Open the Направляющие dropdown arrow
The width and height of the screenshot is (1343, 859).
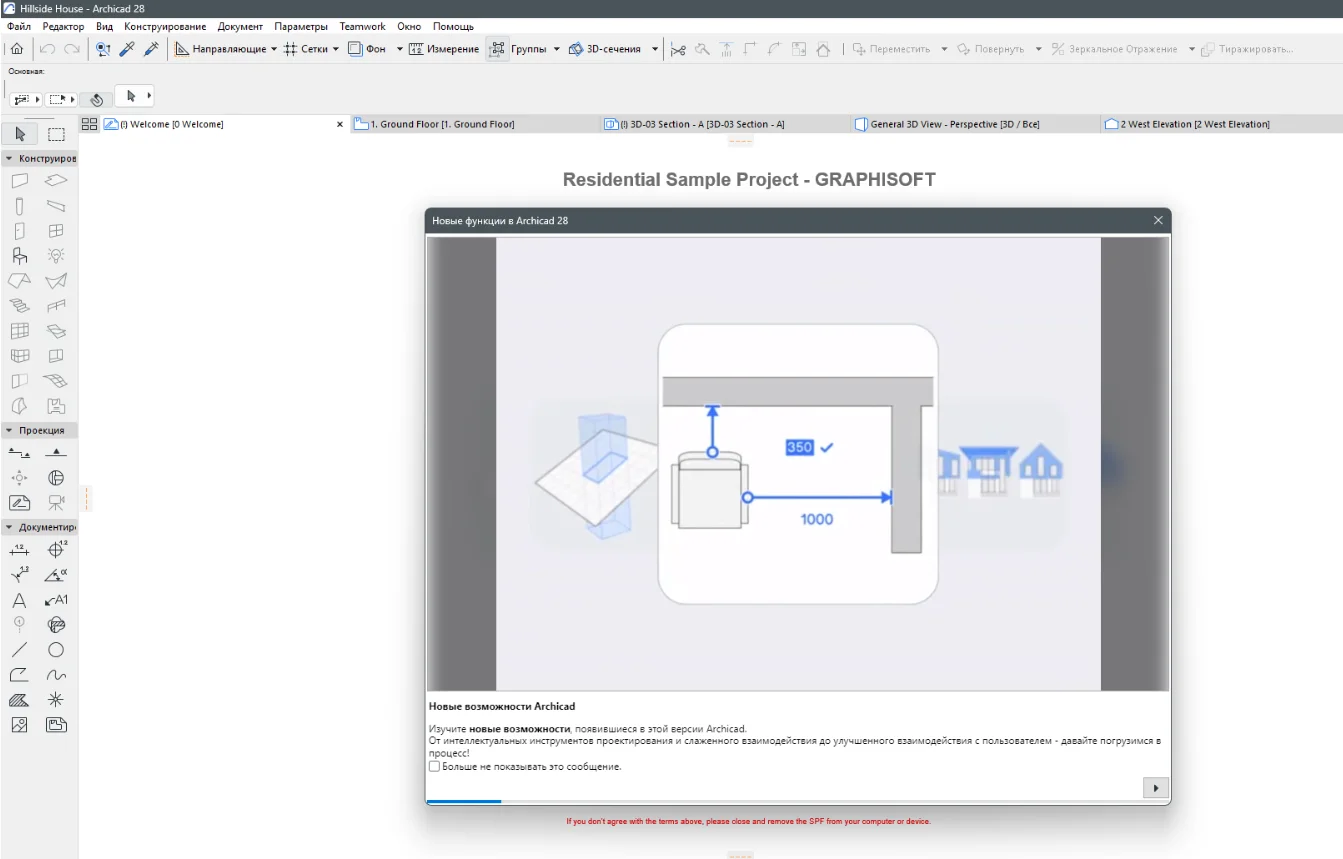coord(274,48)
